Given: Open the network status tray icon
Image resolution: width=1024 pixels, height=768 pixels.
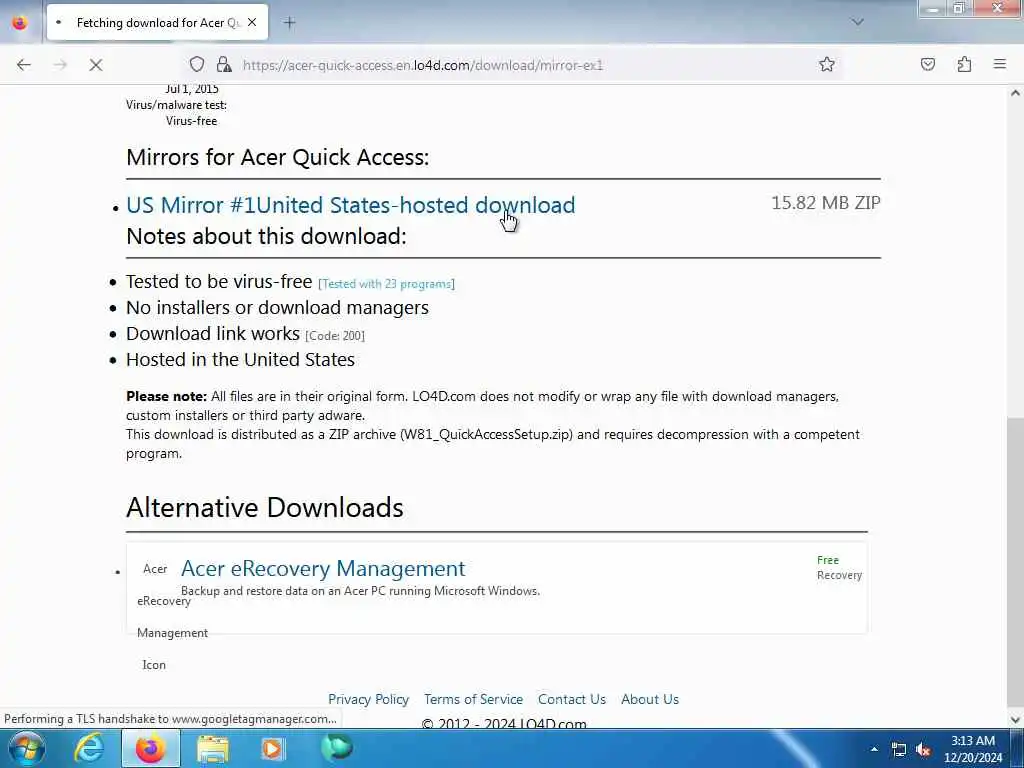Looking at the screenshot, I should [899, 750].
